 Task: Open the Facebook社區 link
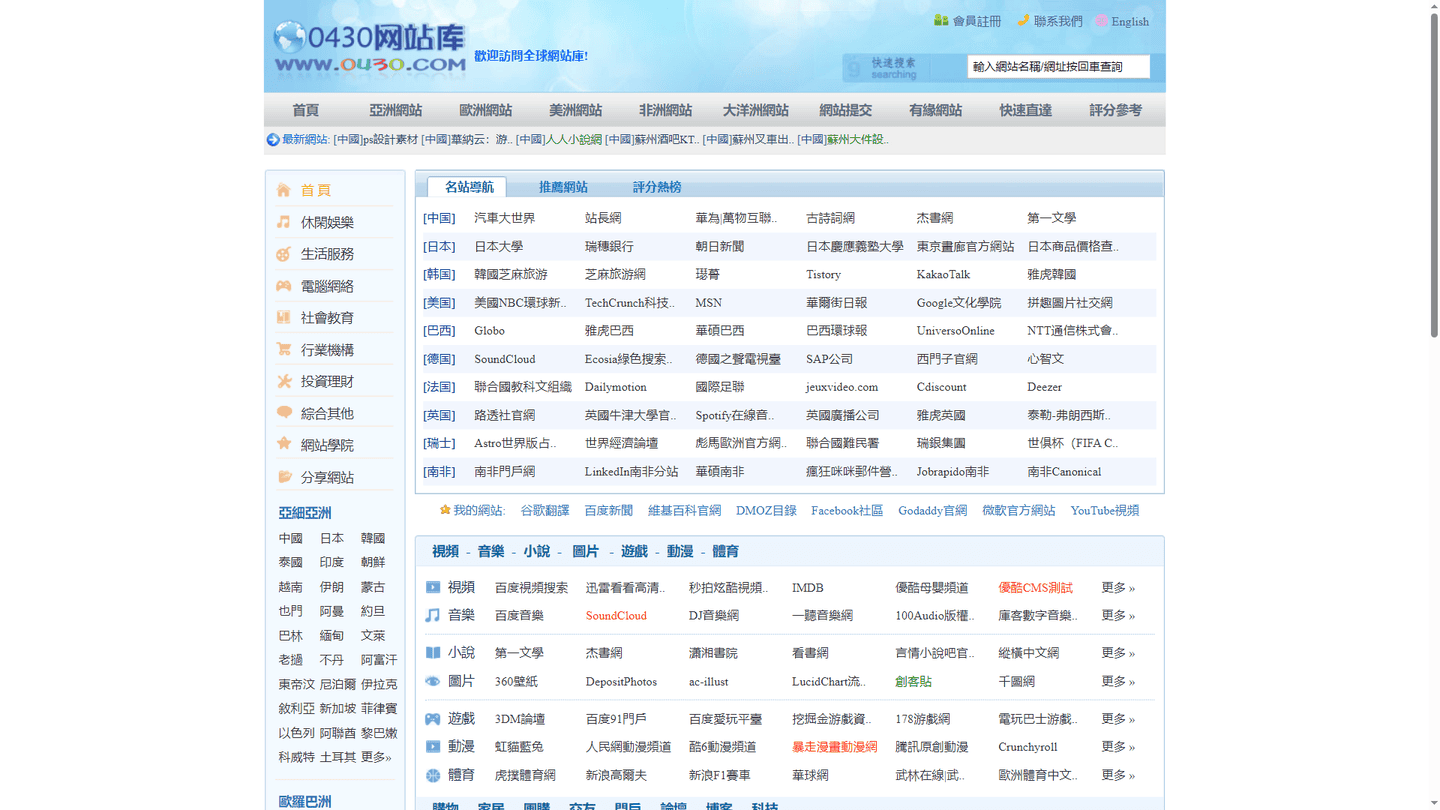(847, 511)
